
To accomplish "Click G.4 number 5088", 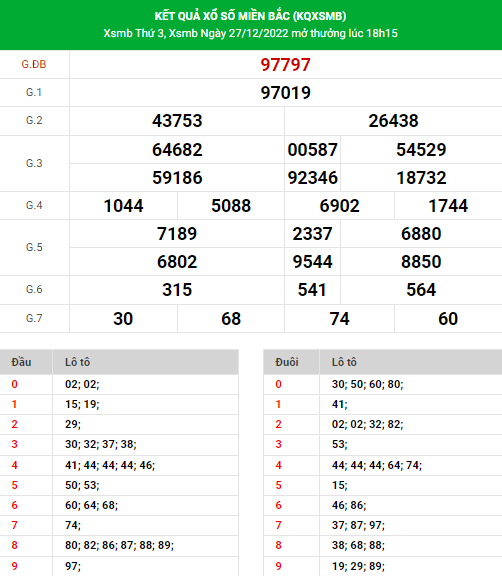I will (x=231, y=206).
